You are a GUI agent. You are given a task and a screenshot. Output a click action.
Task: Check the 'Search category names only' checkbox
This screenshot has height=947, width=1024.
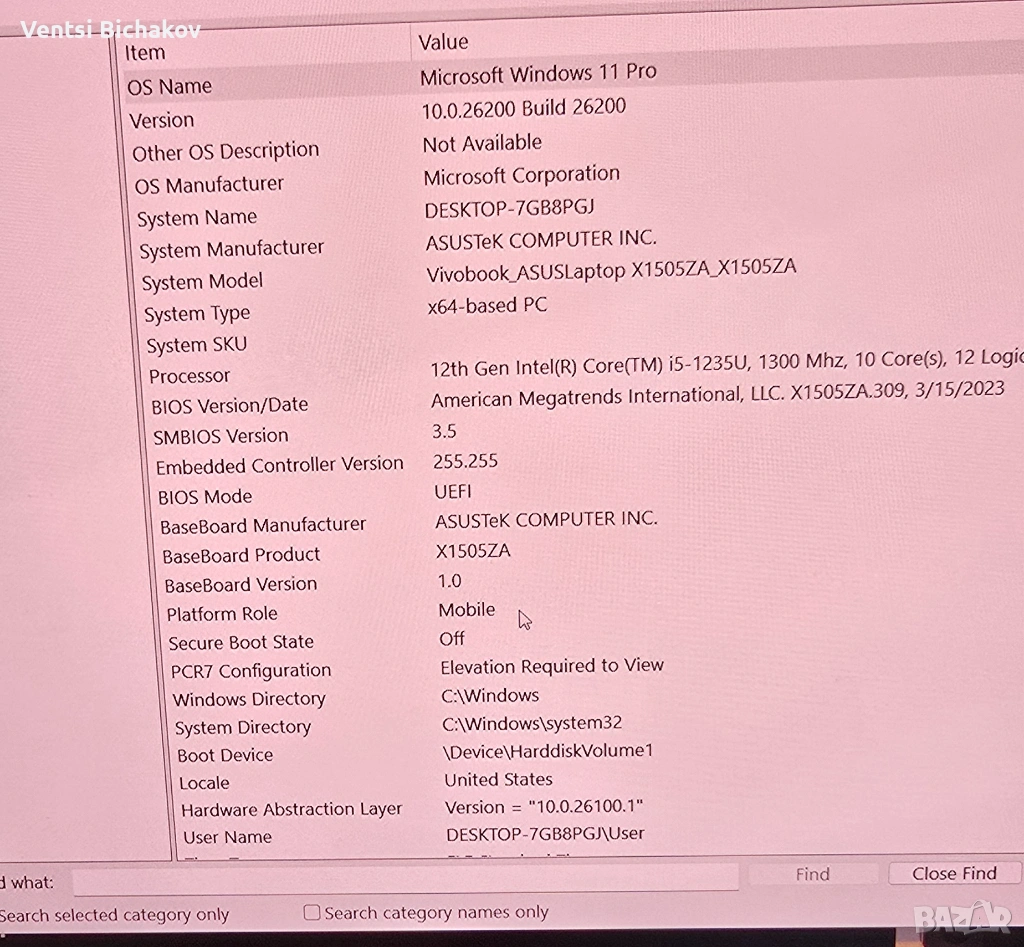(x=312, y=913)
